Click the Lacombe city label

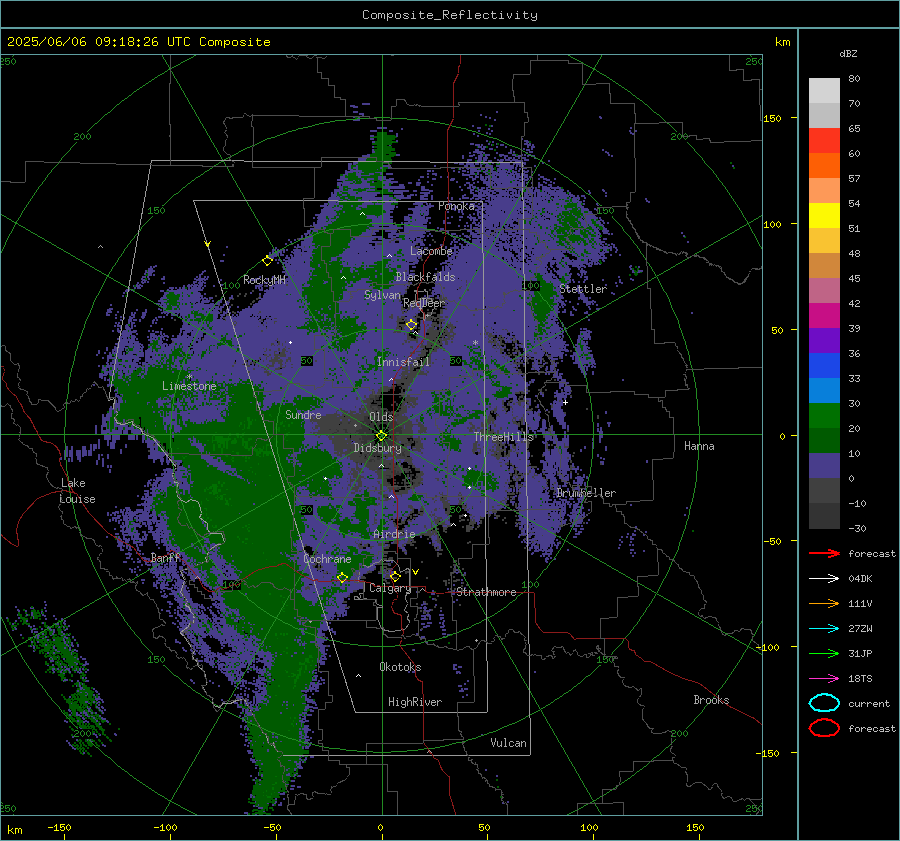[431, 251]
